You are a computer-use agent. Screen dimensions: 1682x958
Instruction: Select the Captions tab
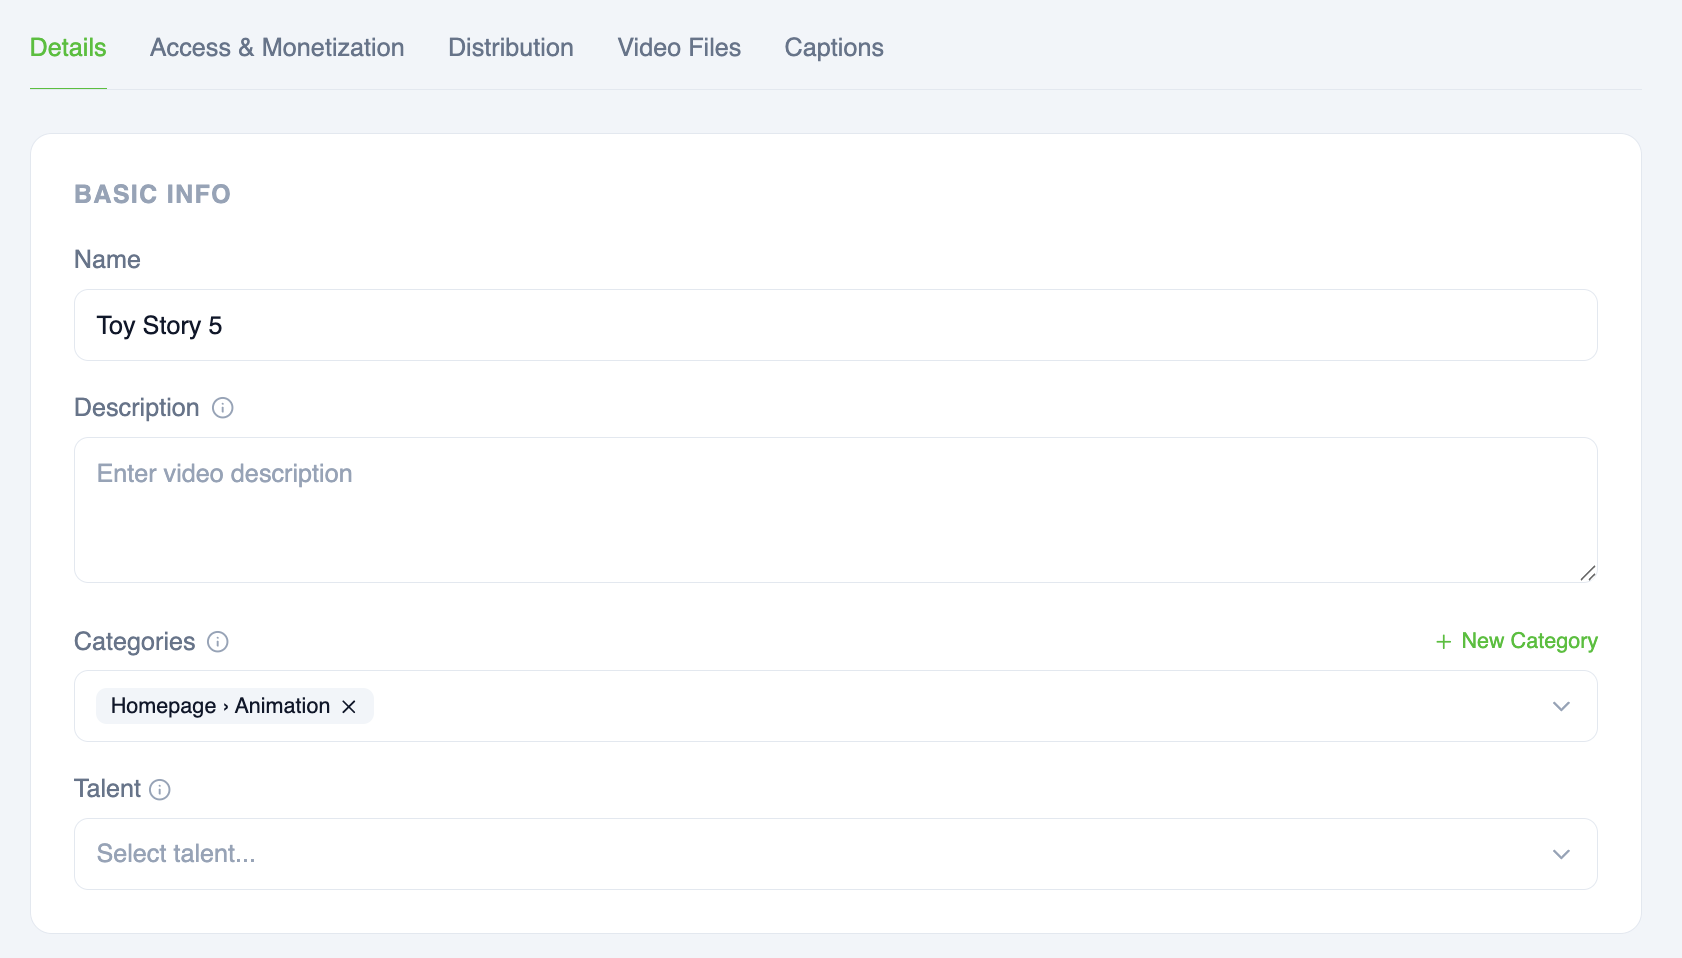(834, 48)
